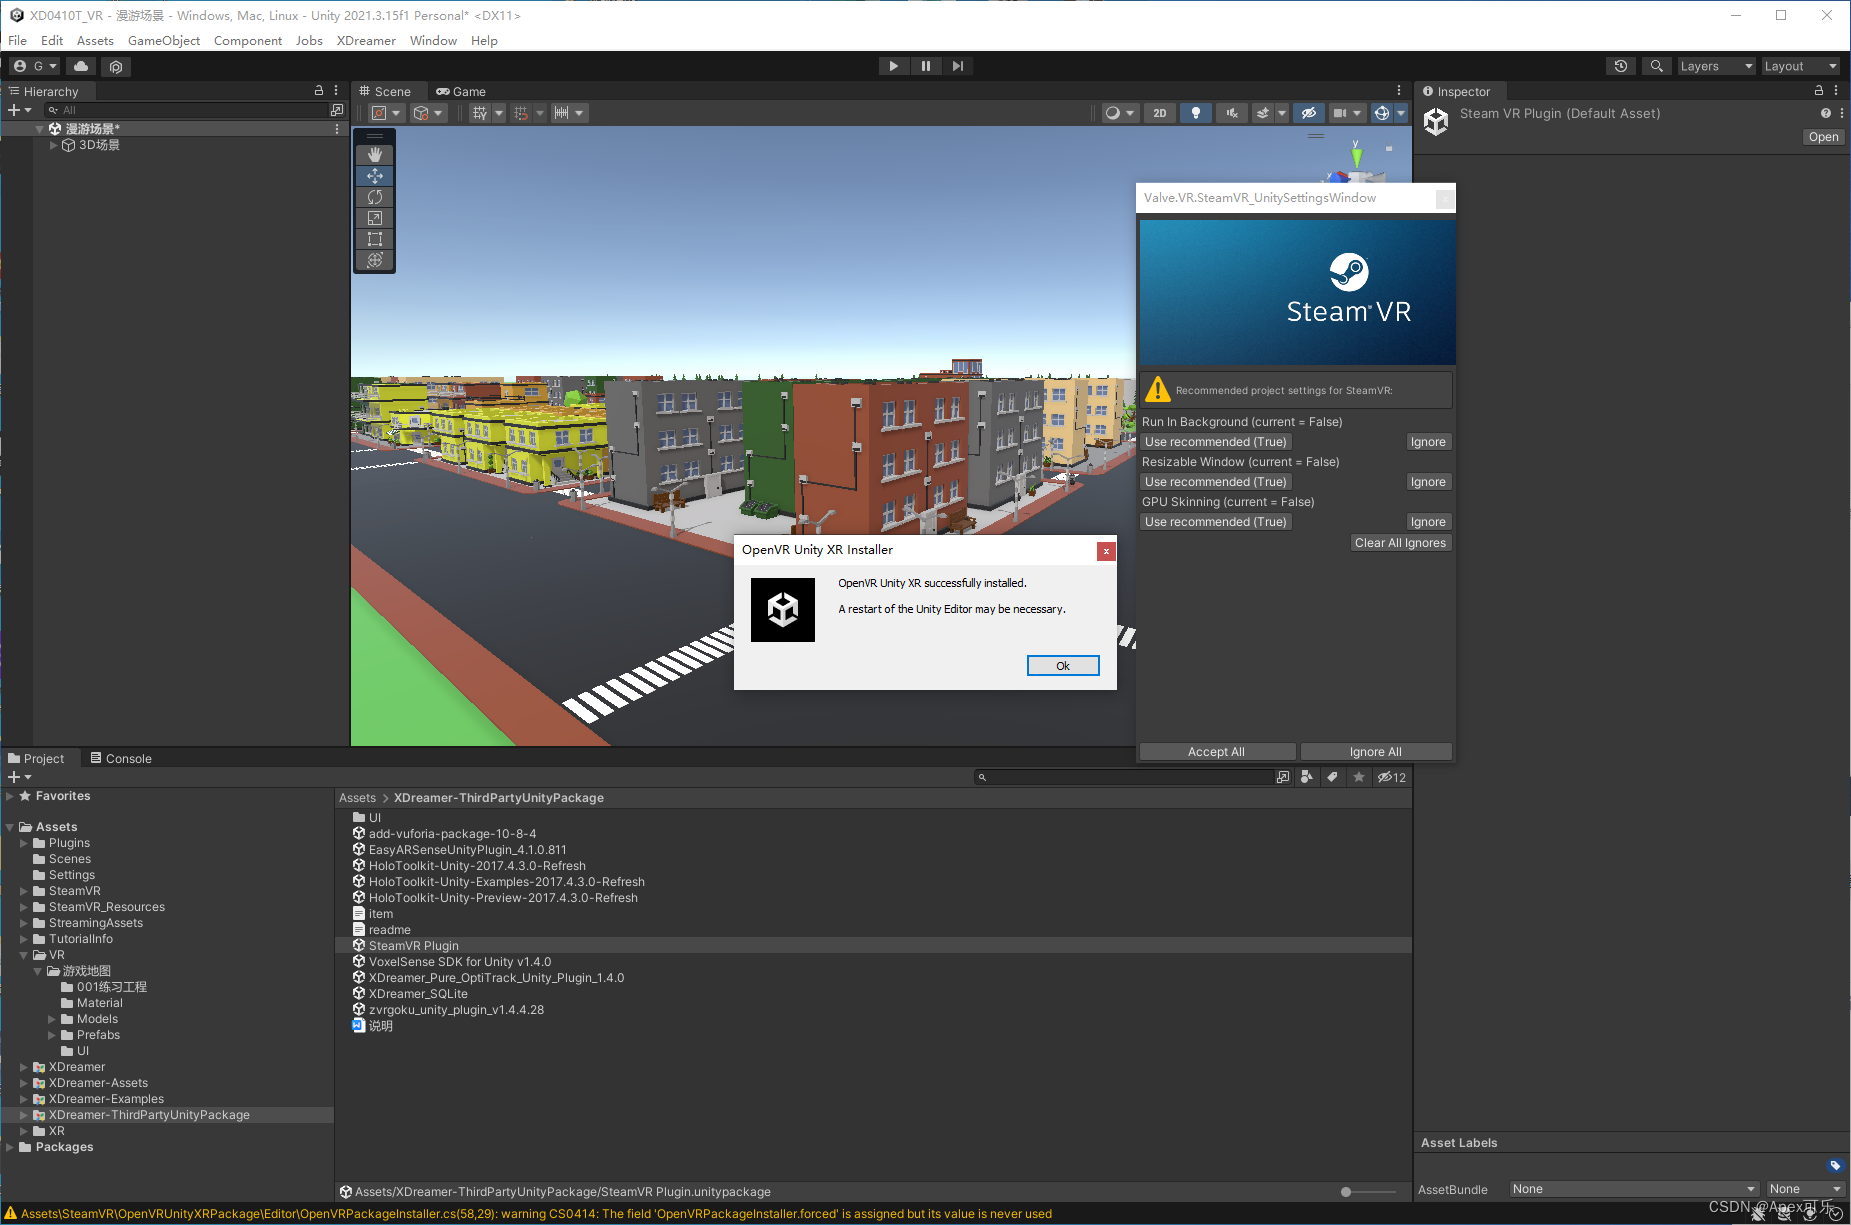Collapse the 漫游场景 scene in Hierarchy
Viewport: 1851px width, 1225px height.
click(40, 129)
